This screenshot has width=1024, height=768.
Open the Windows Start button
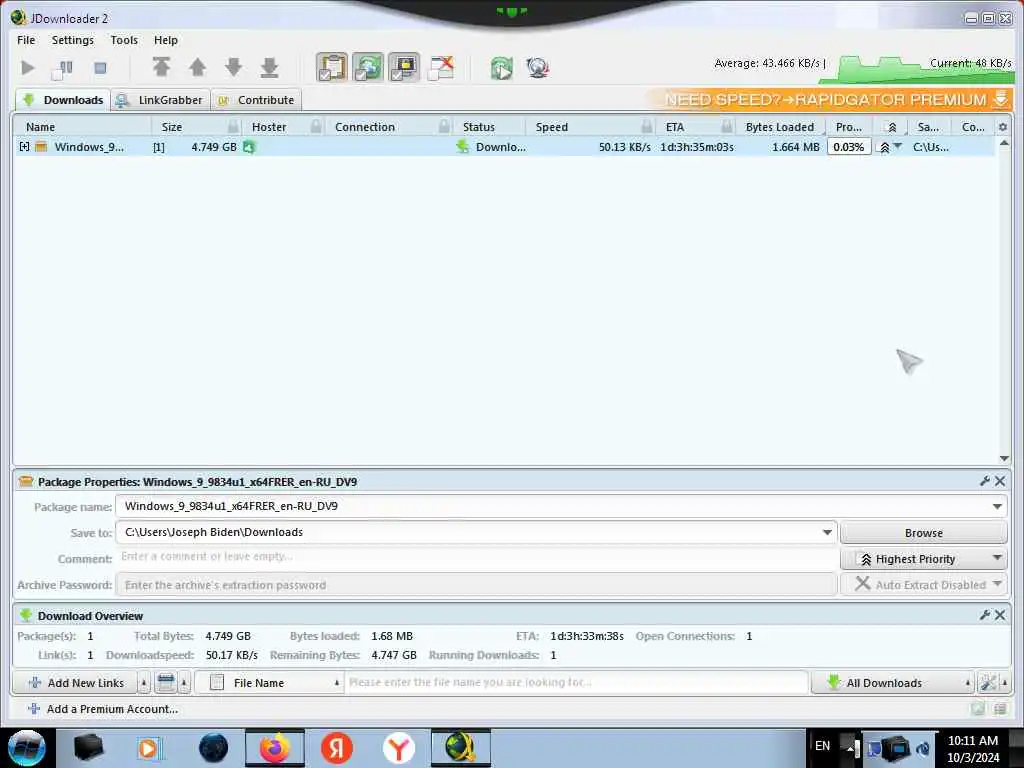26,748
